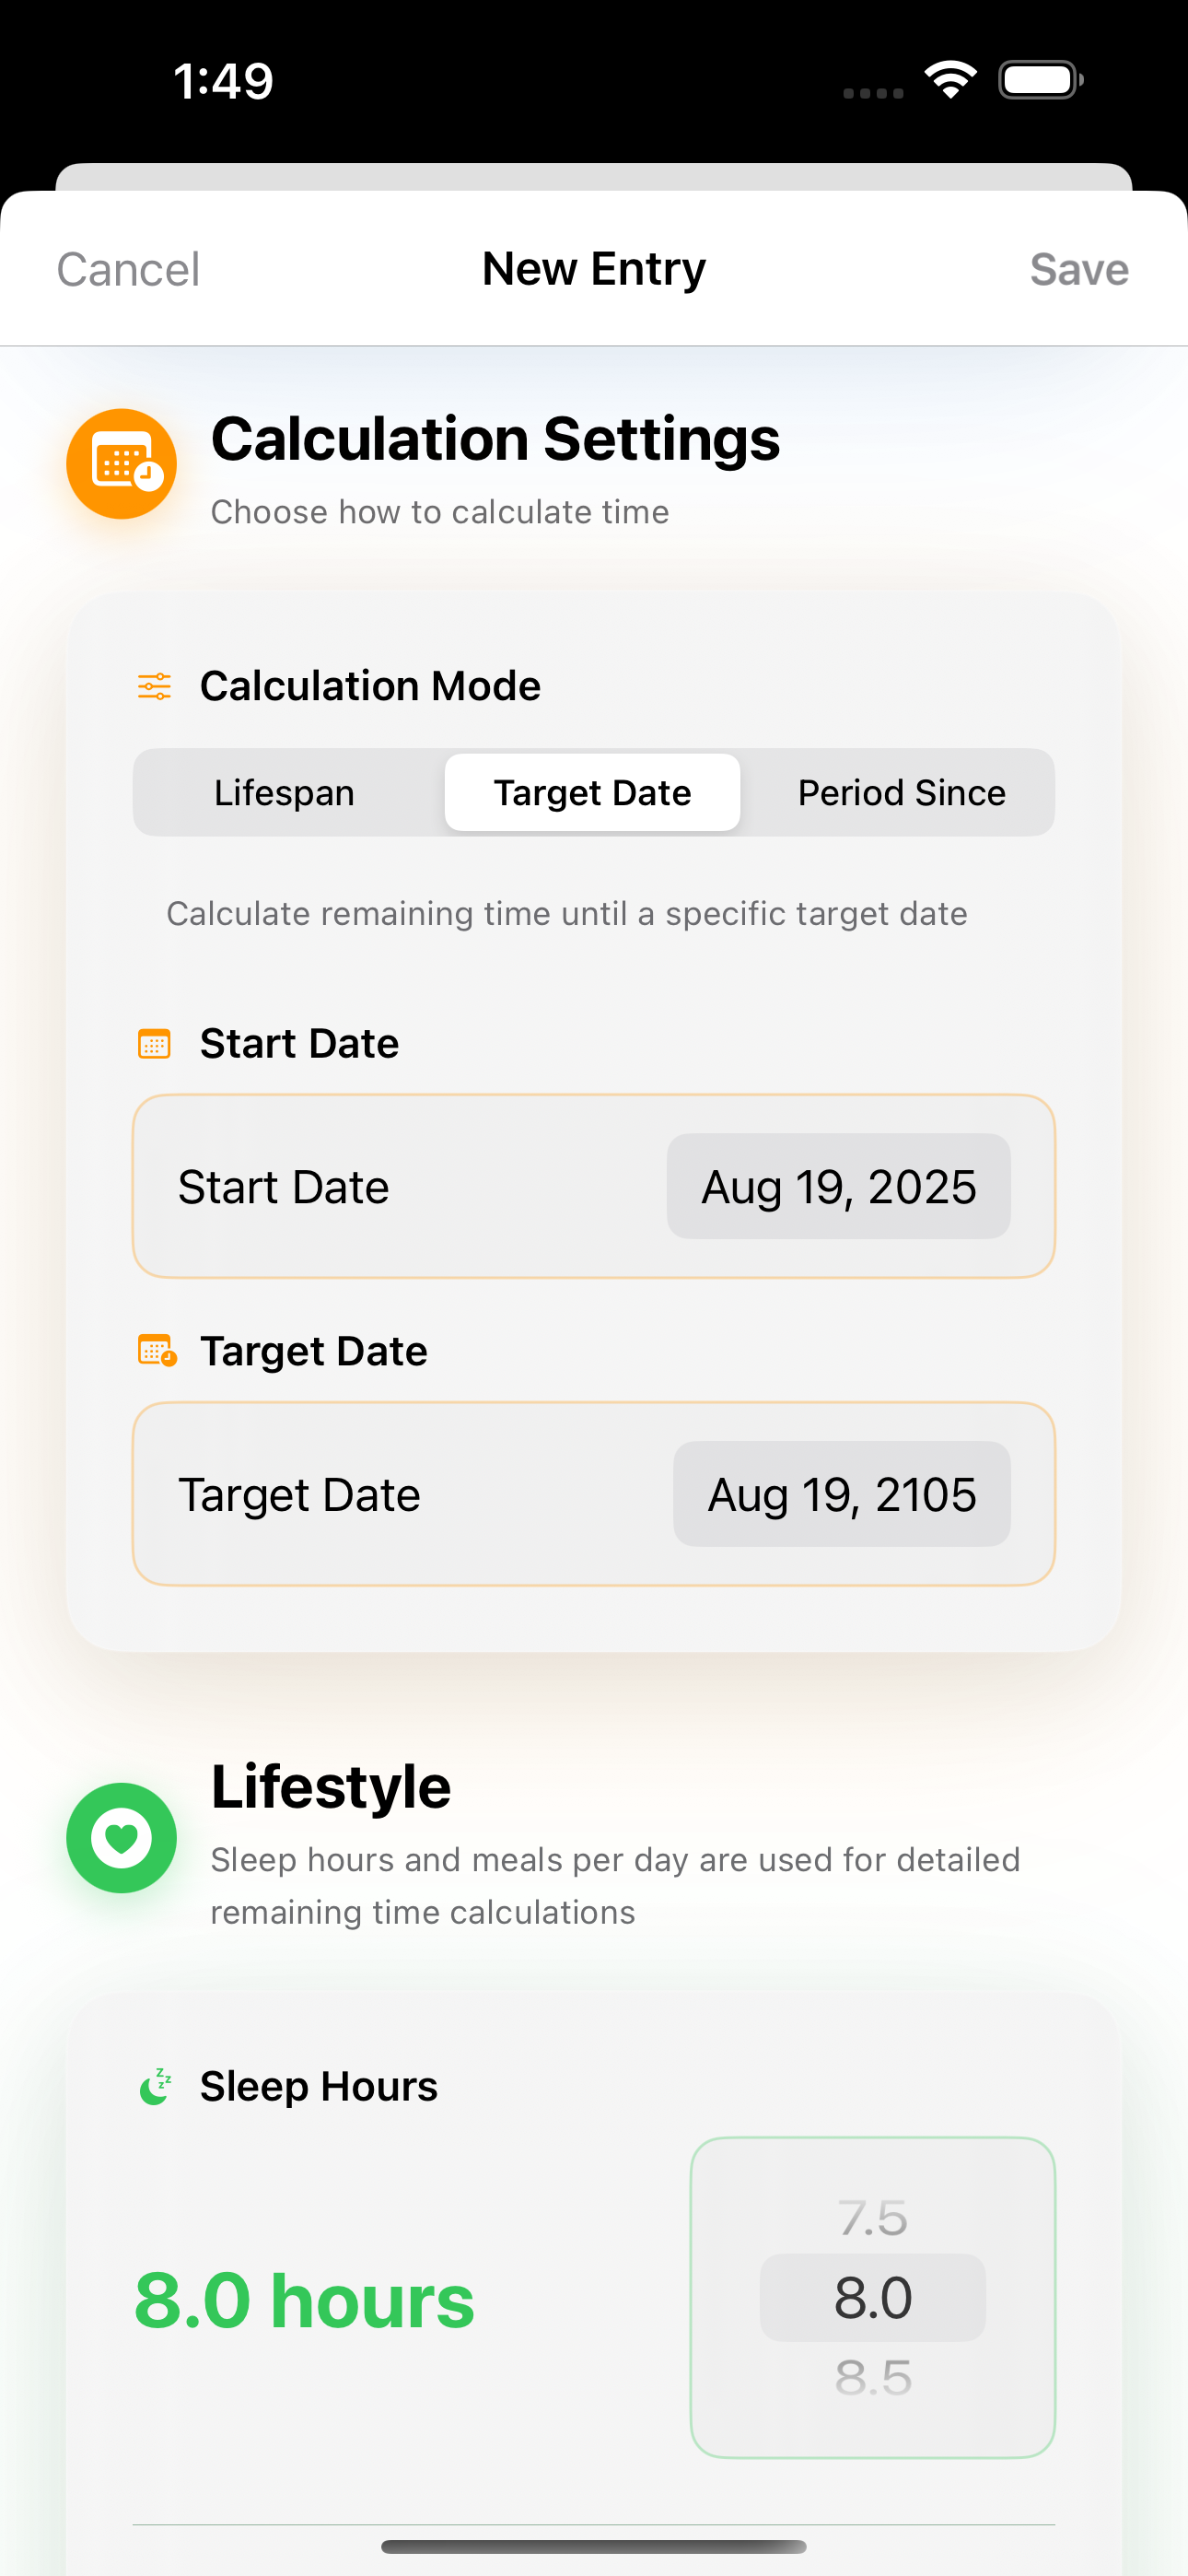Tap the Wi-Fi status icon
This screenshot has width=1188, height=2576.
tap(950, 80)
